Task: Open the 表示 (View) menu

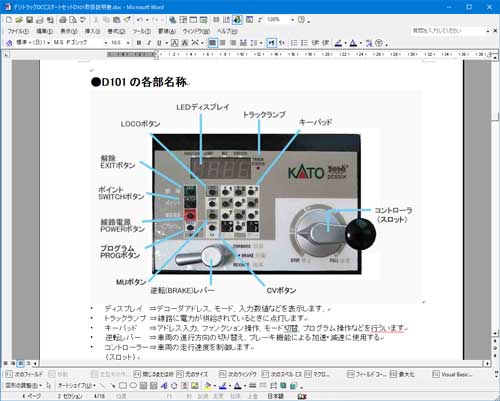Action: point(69,31)
